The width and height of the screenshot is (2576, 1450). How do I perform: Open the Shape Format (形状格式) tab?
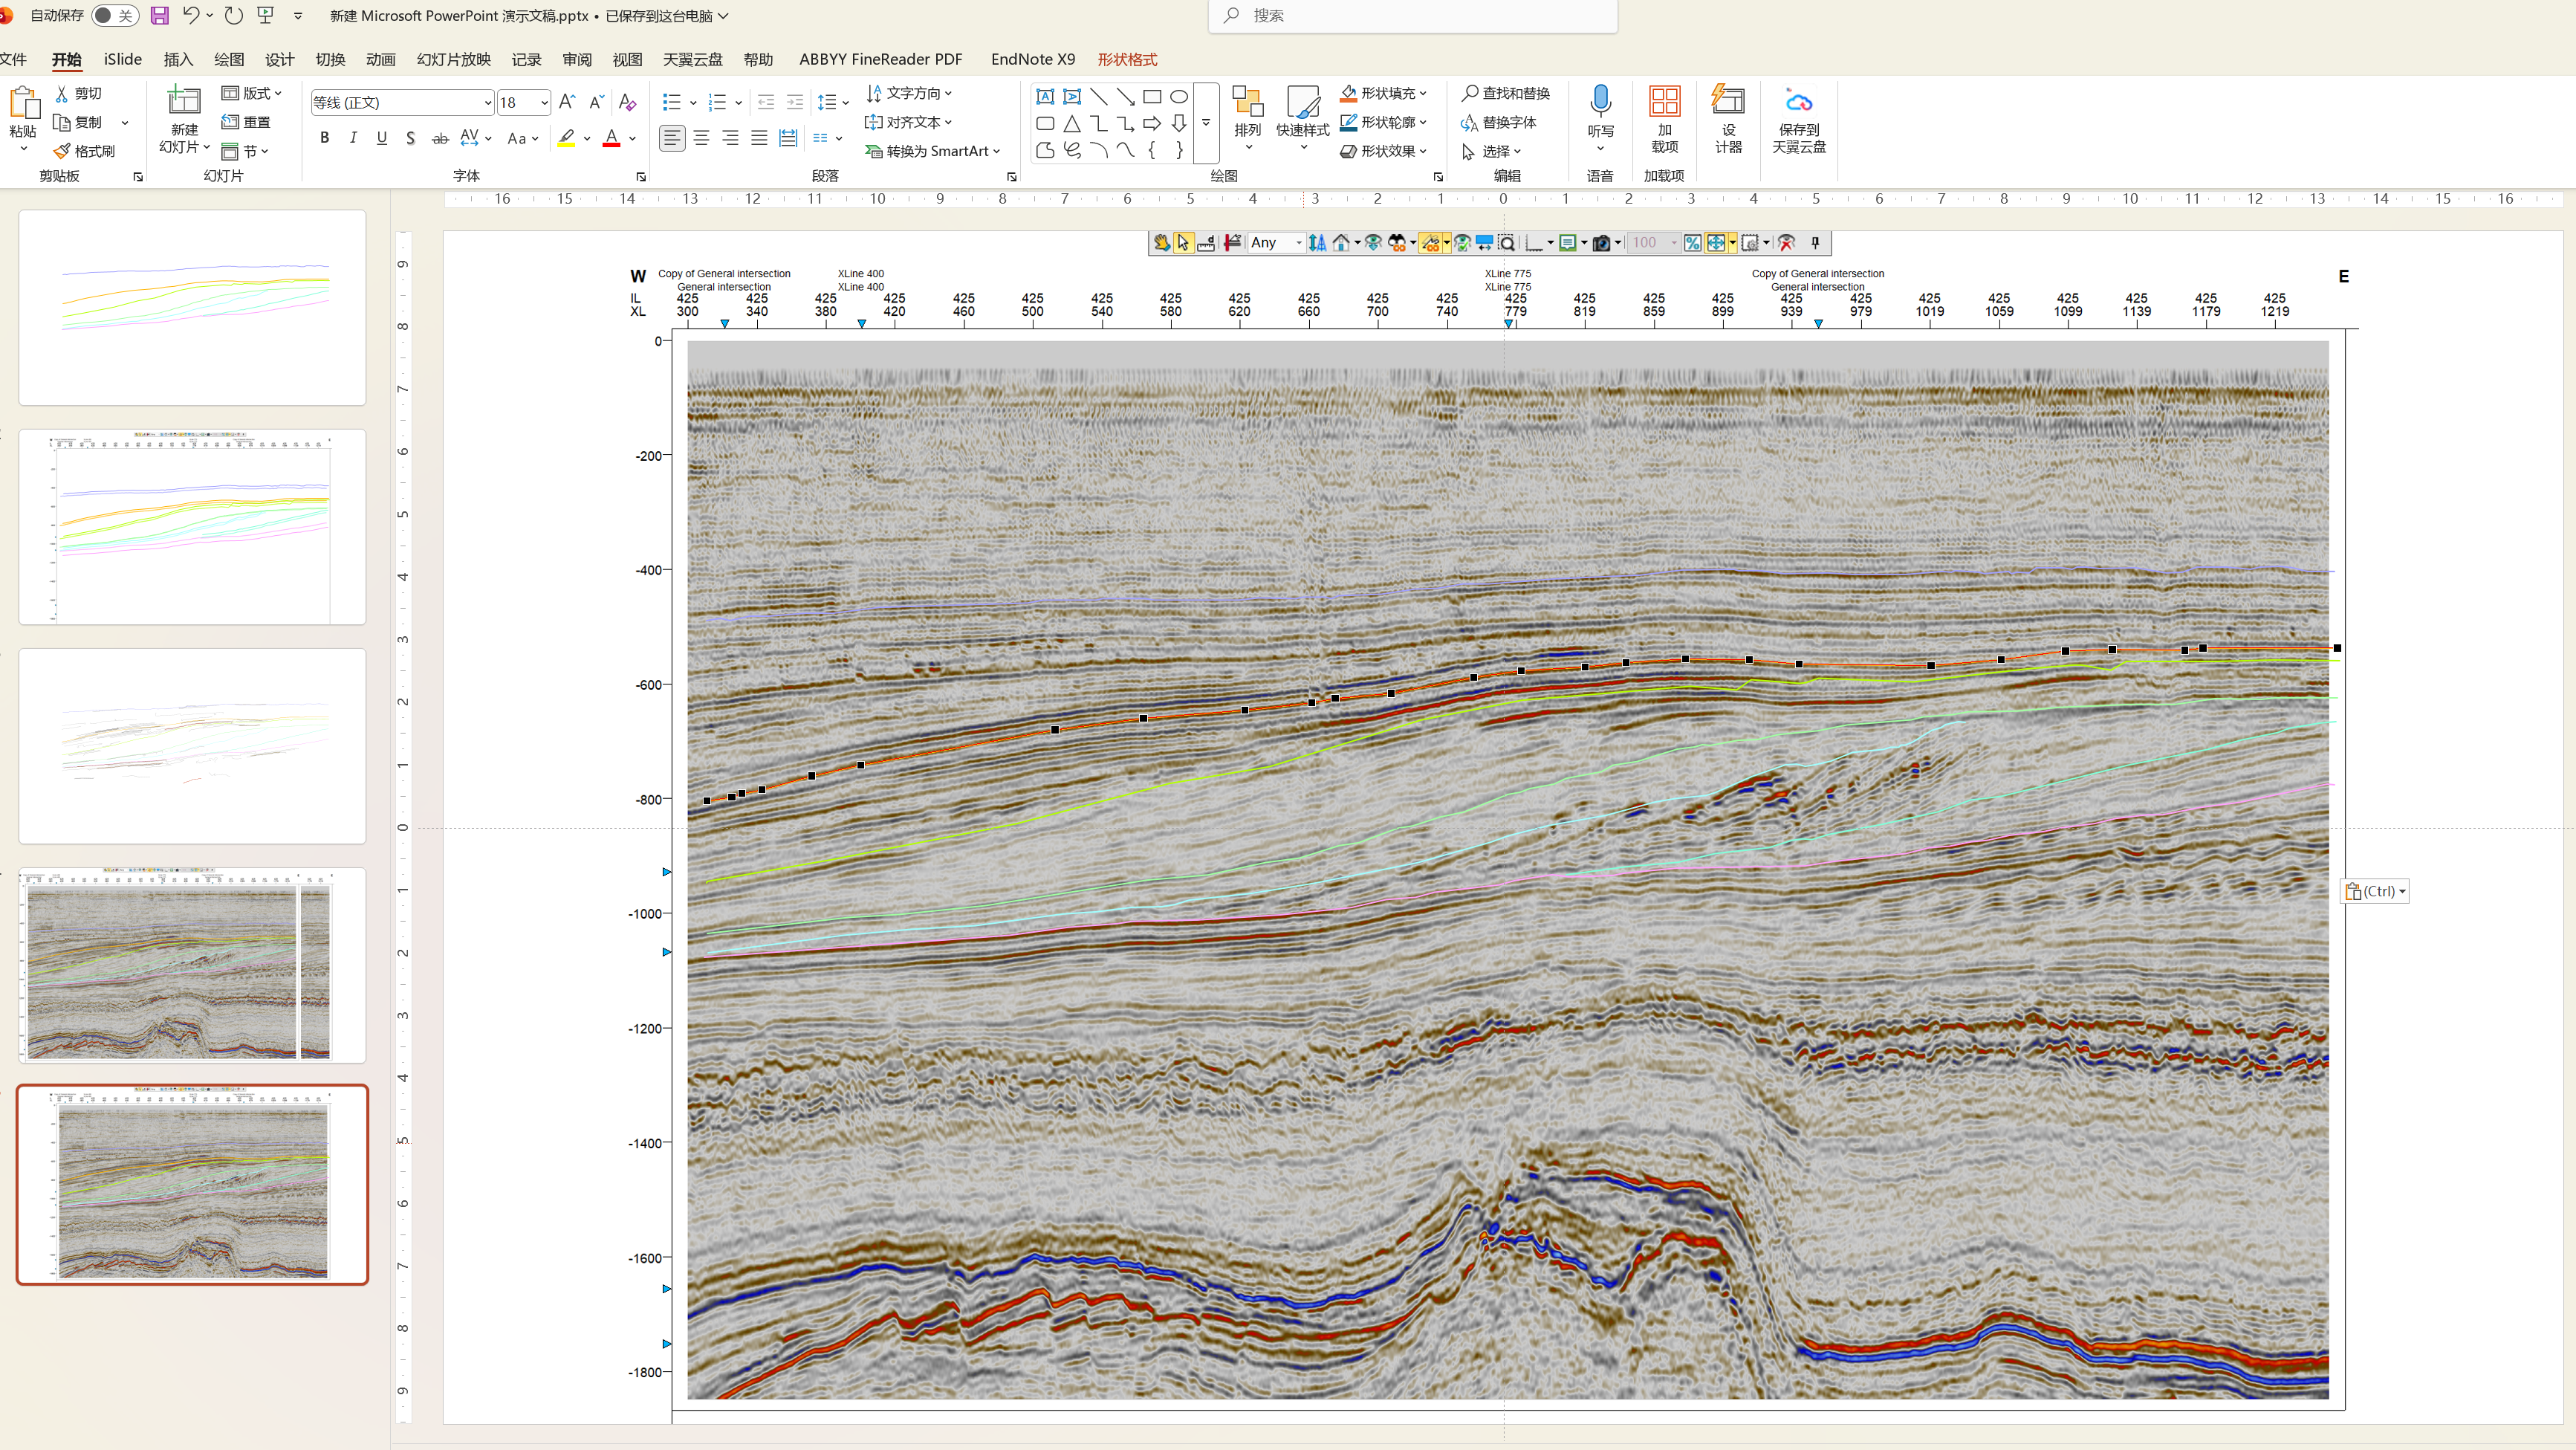coord(1127,59)
